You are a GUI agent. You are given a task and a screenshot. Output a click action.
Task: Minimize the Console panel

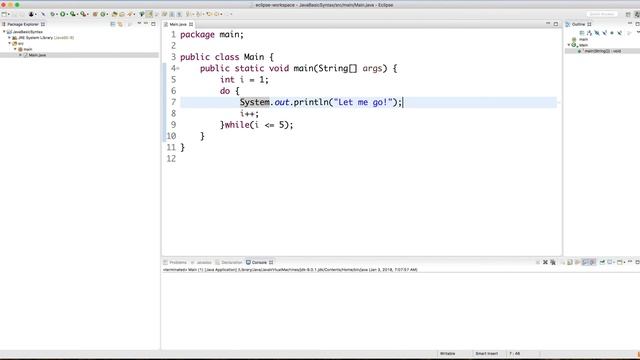[630, 262]
